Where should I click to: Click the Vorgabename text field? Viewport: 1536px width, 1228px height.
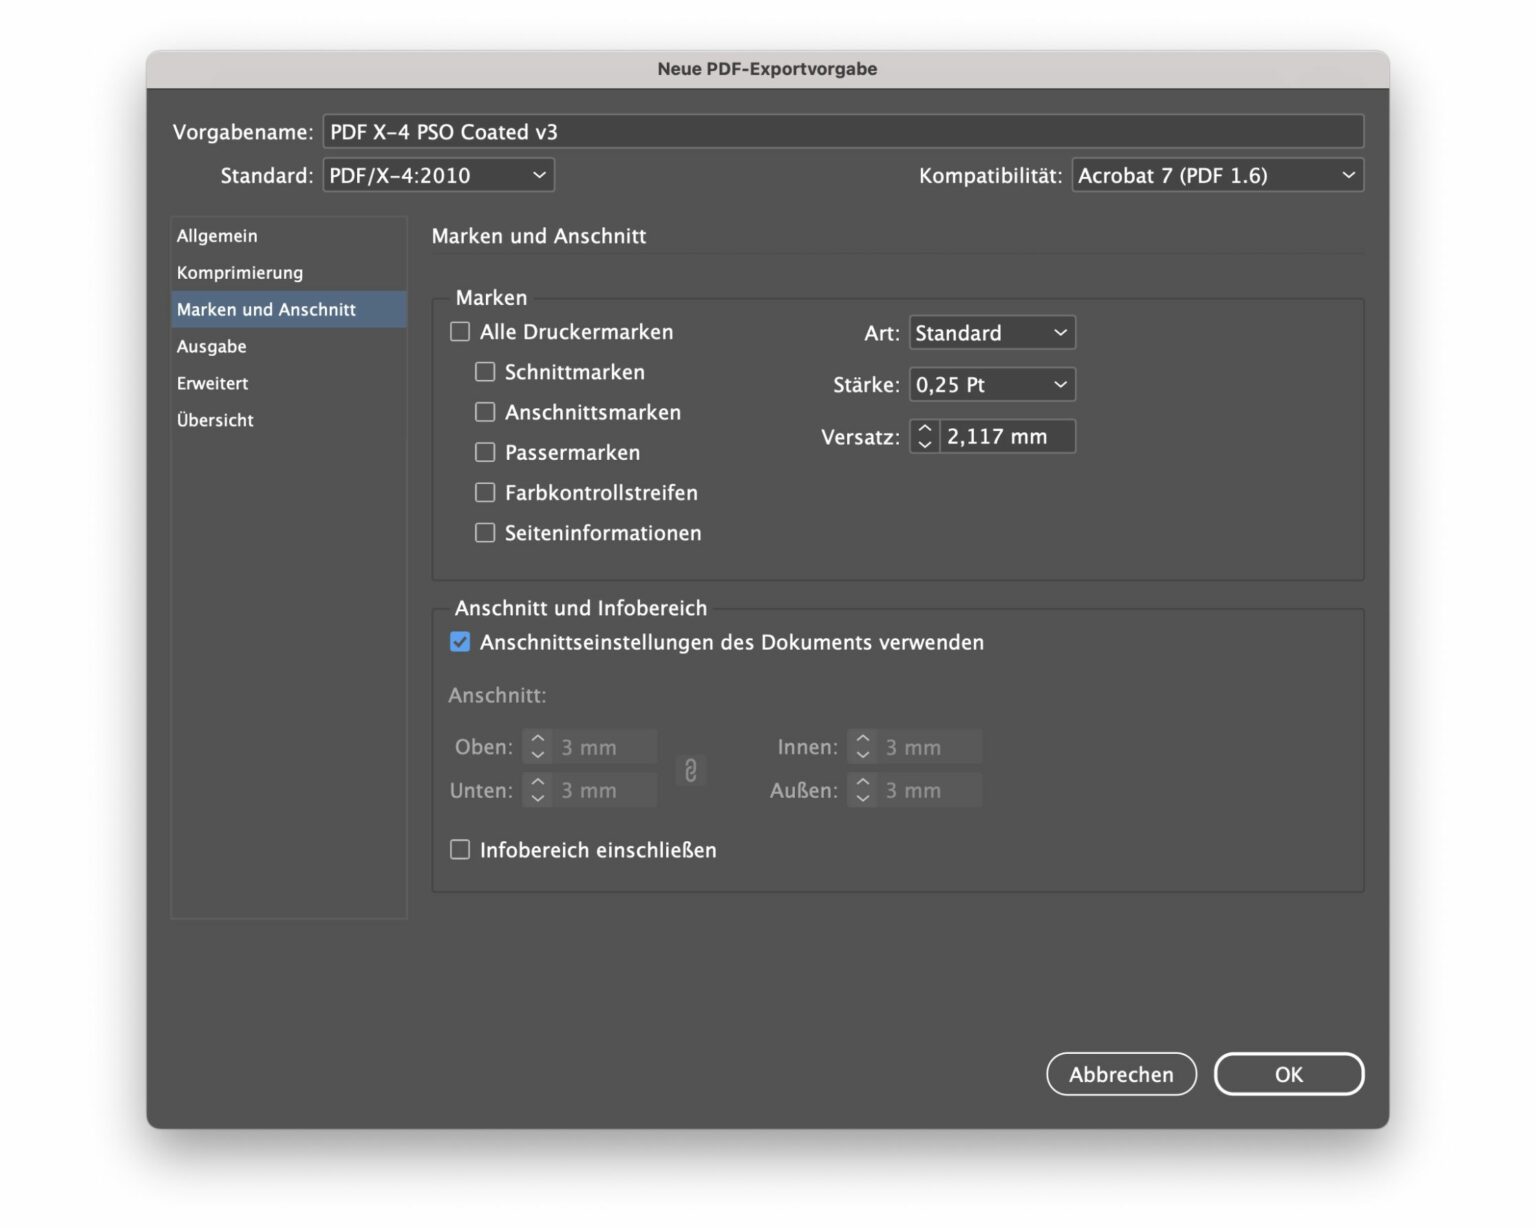[843, 132]
